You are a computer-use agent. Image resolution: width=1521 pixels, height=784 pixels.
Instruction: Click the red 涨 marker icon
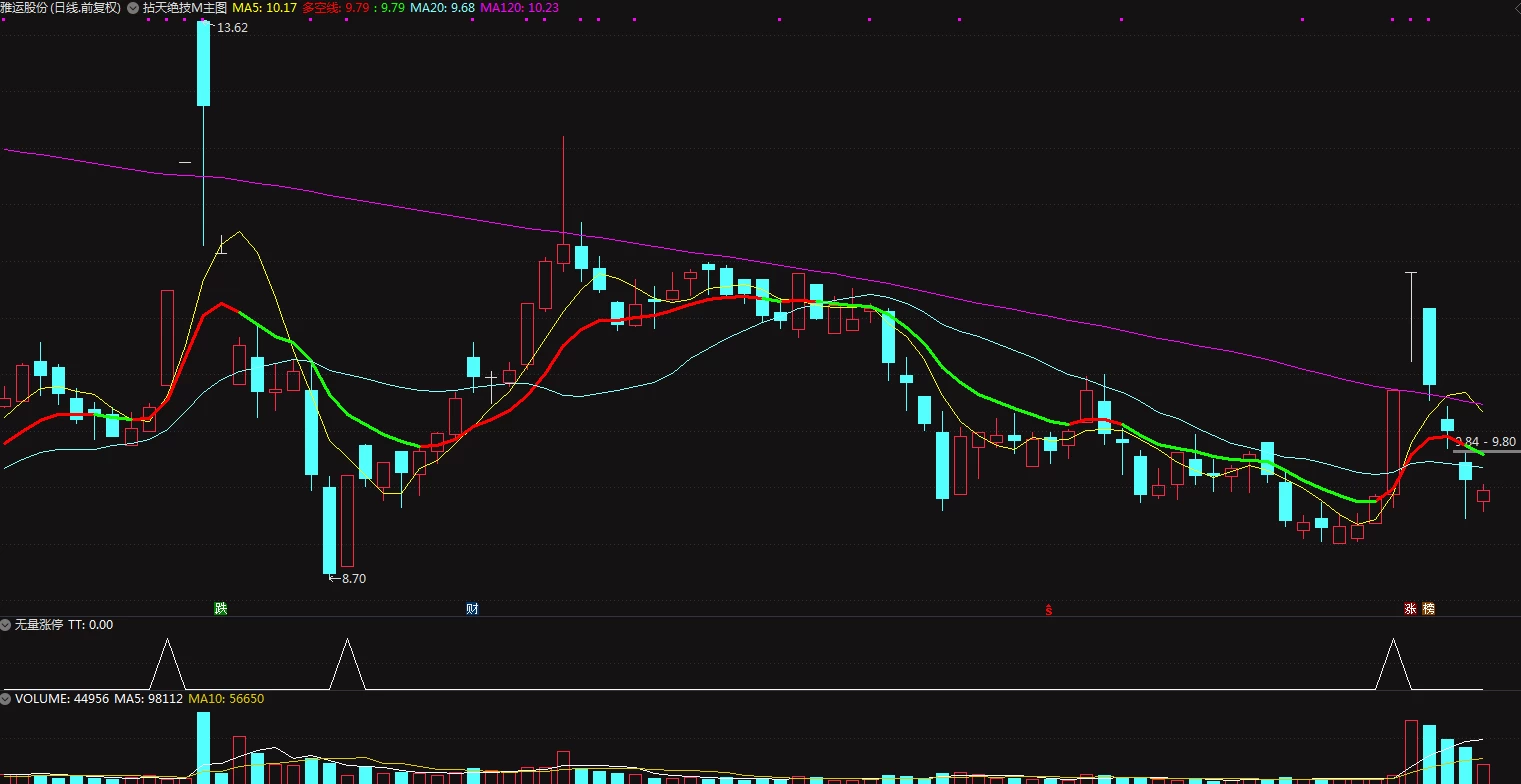click(1410, 609)
